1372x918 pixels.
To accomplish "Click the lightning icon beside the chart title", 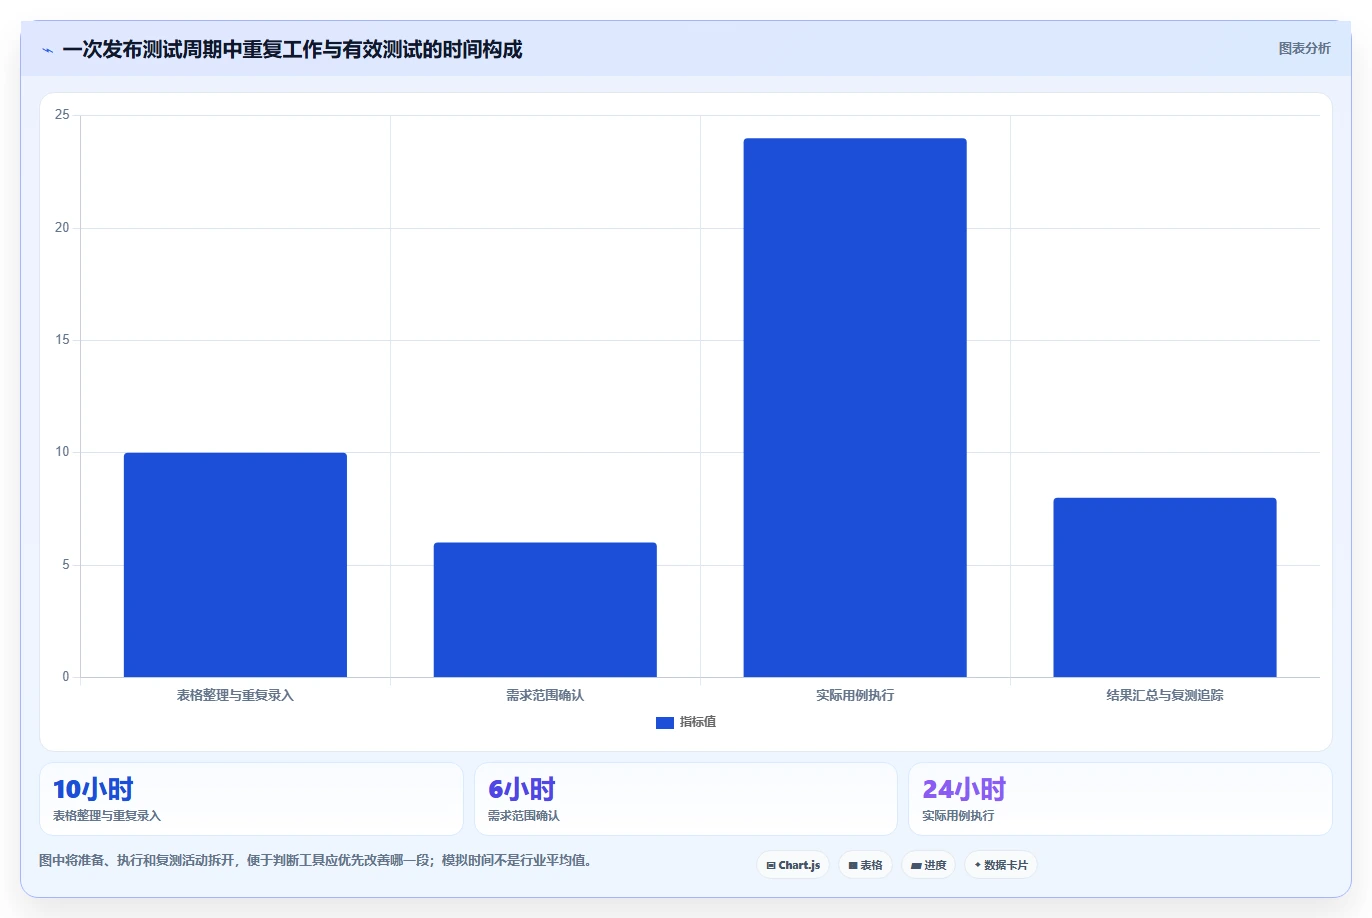I will [x=47, y=50].
